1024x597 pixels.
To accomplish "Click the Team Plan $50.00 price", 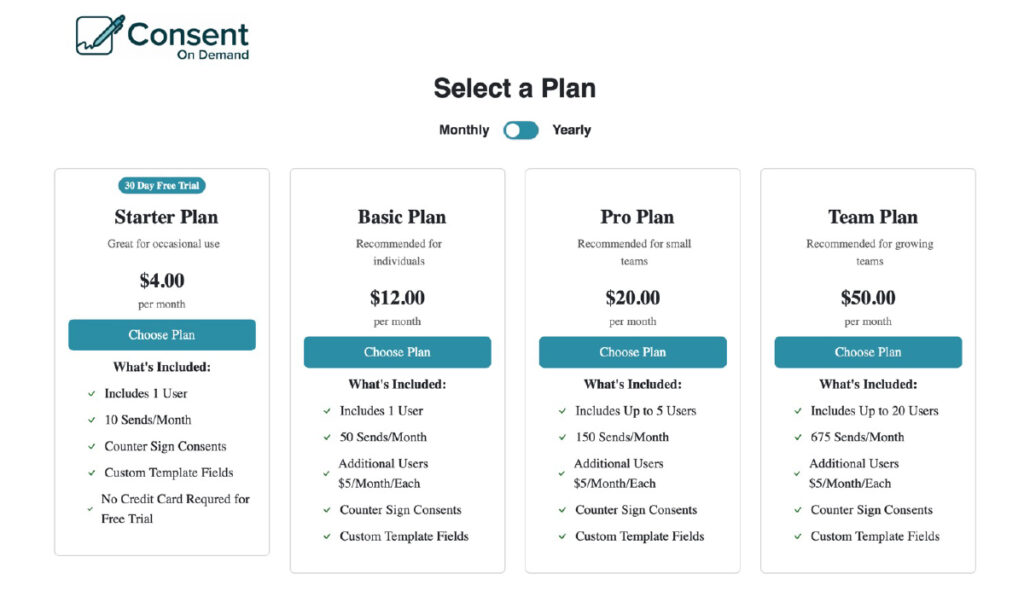I will click(x=868, y=298).
